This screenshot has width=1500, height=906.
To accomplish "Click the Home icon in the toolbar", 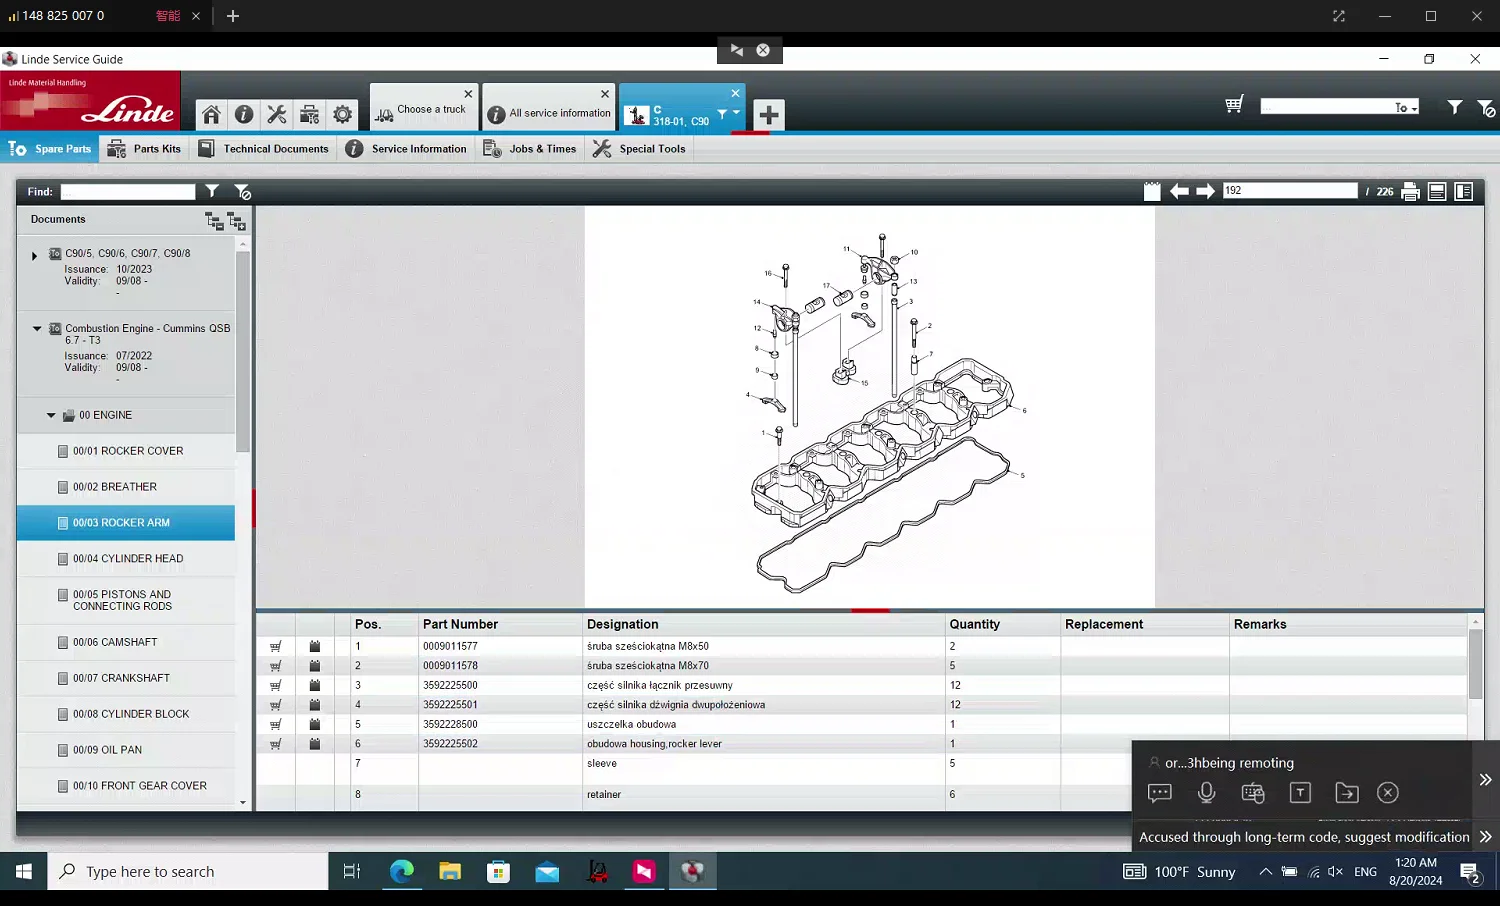I will point(211,114).
